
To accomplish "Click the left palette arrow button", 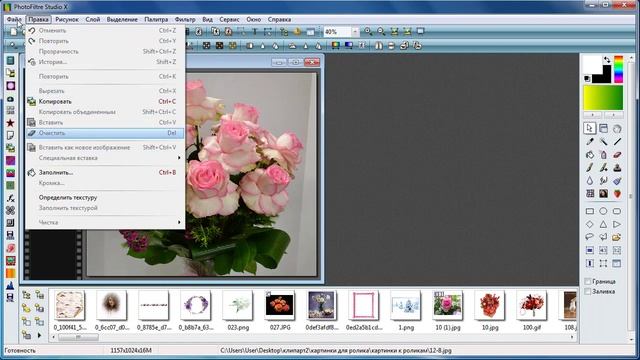I will pyautogui.click(x=593, y=115).
